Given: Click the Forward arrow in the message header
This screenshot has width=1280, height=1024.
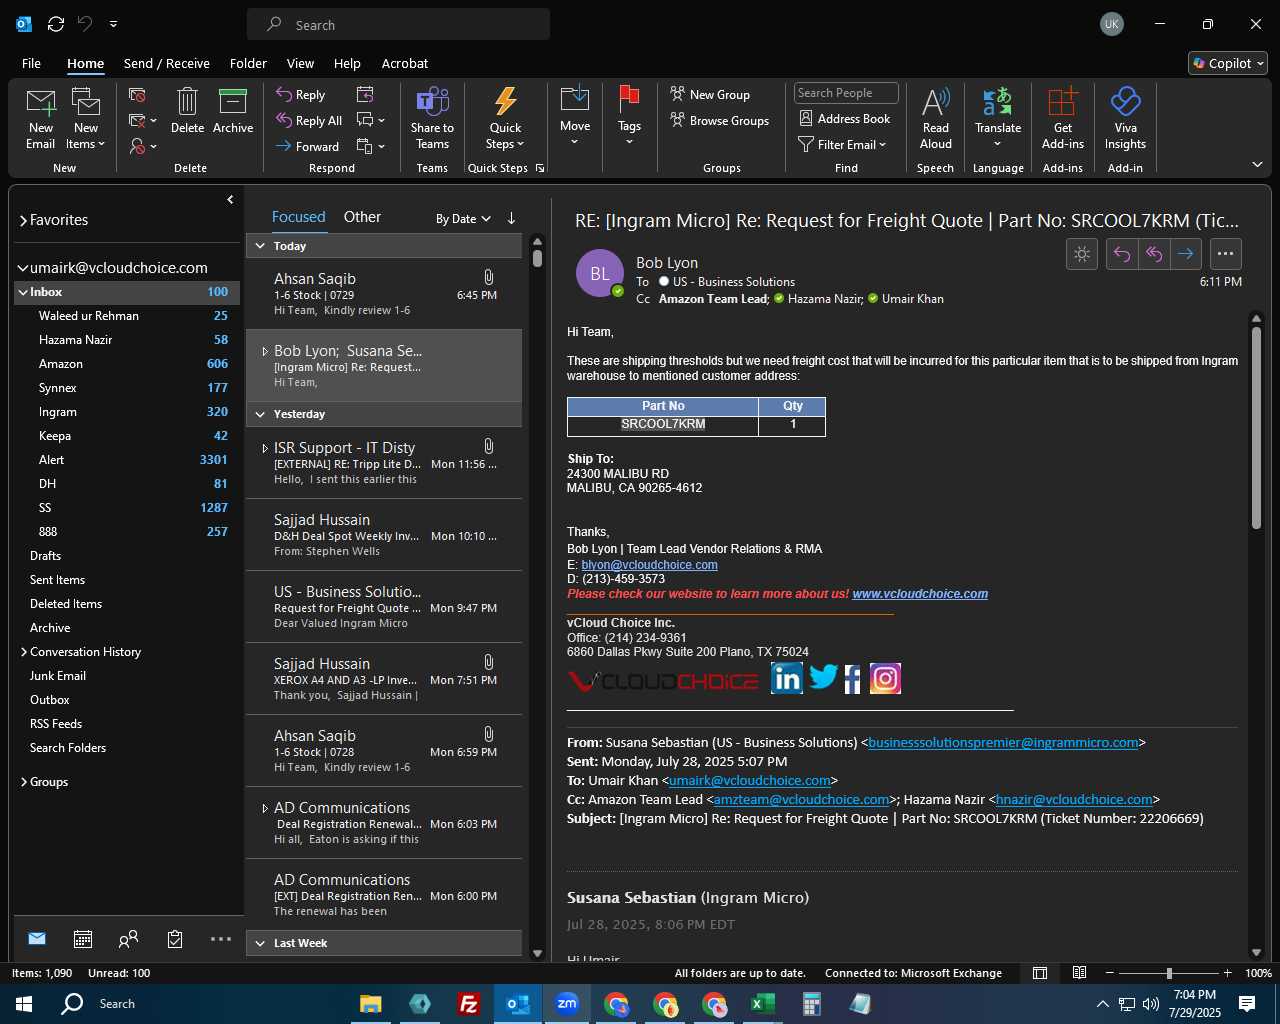Looking at the screenshot, I should pyautogui.click(x=1186, y=254).
